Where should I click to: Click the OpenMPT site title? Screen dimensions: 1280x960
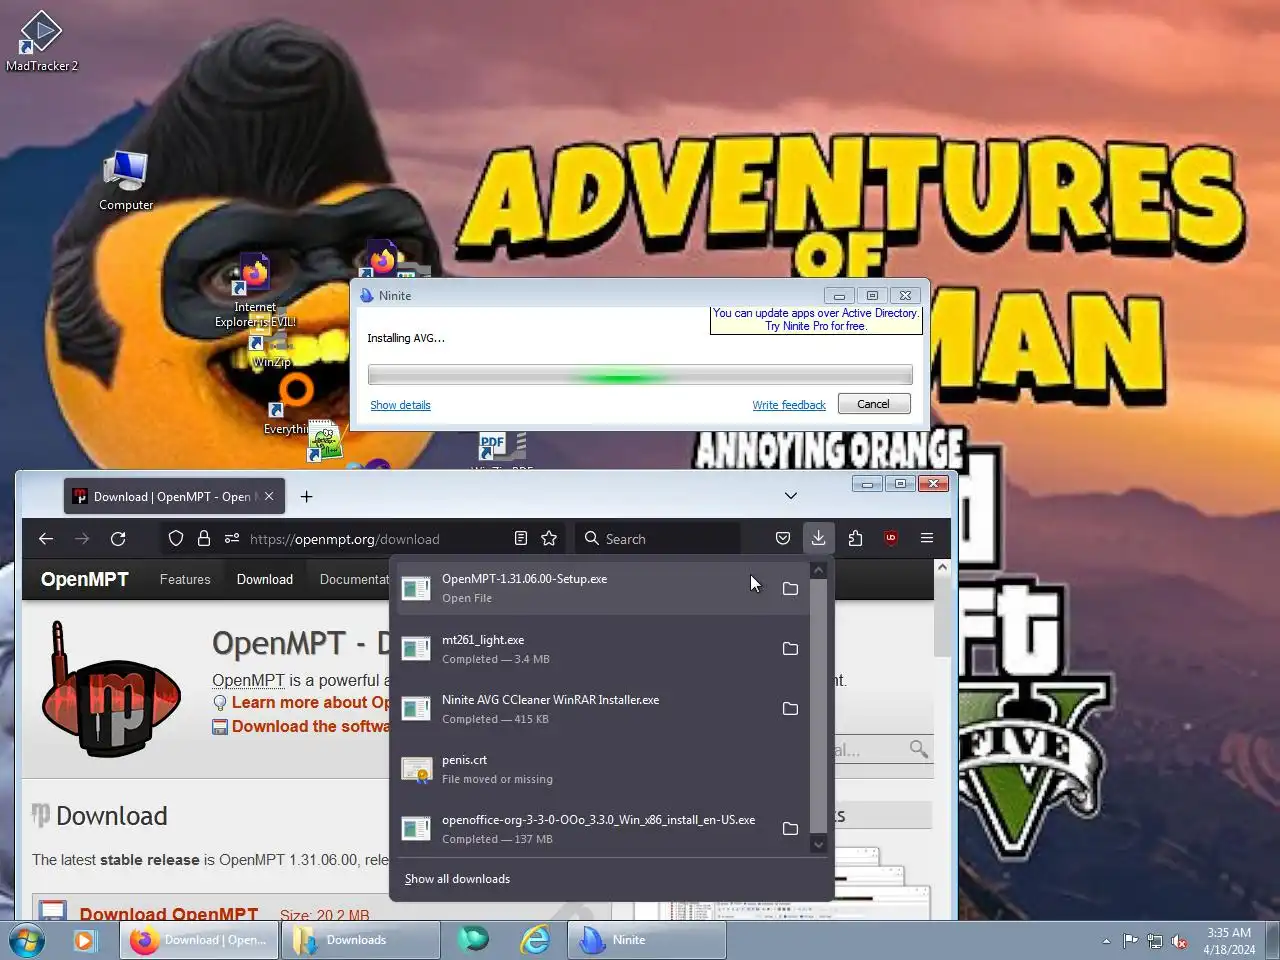click(x=85, y=579)
